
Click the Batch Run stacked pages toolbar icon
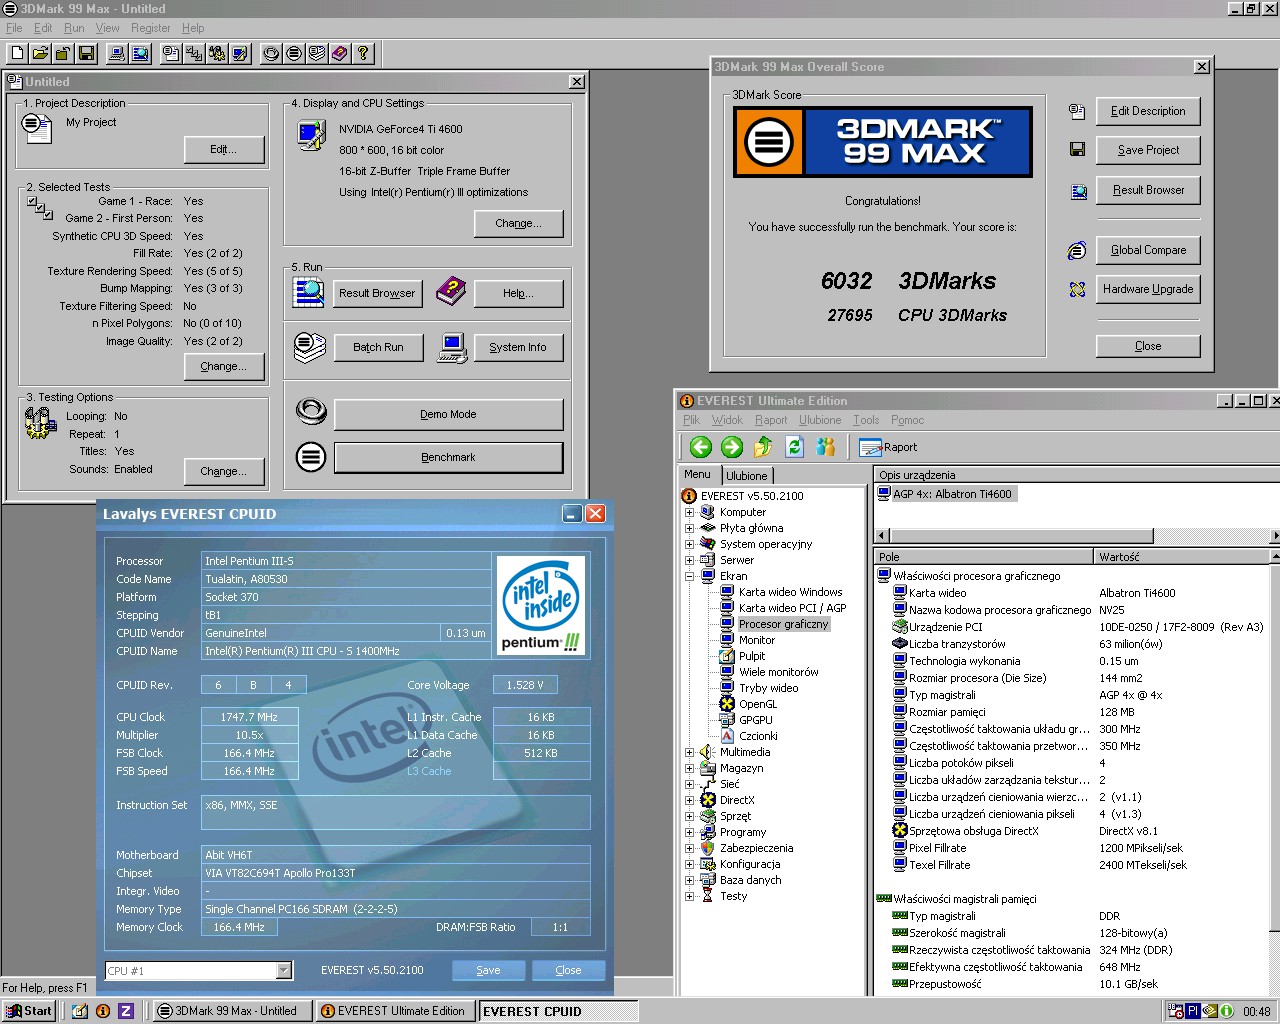click(317, 53)
